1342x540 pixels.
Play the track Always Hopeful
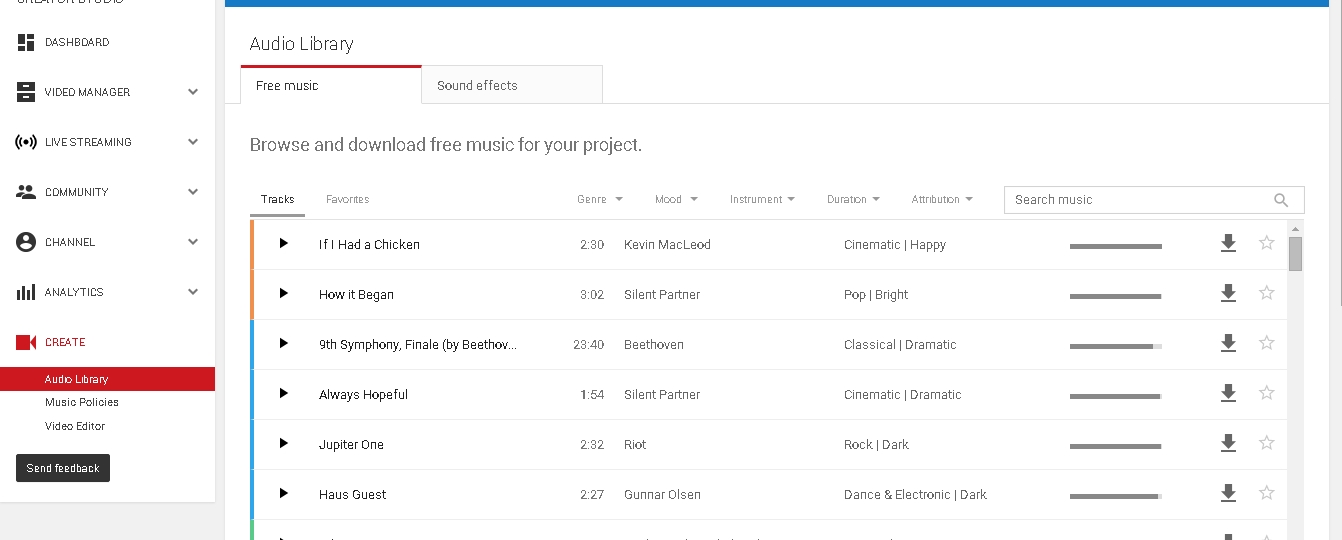pos(284,393)
